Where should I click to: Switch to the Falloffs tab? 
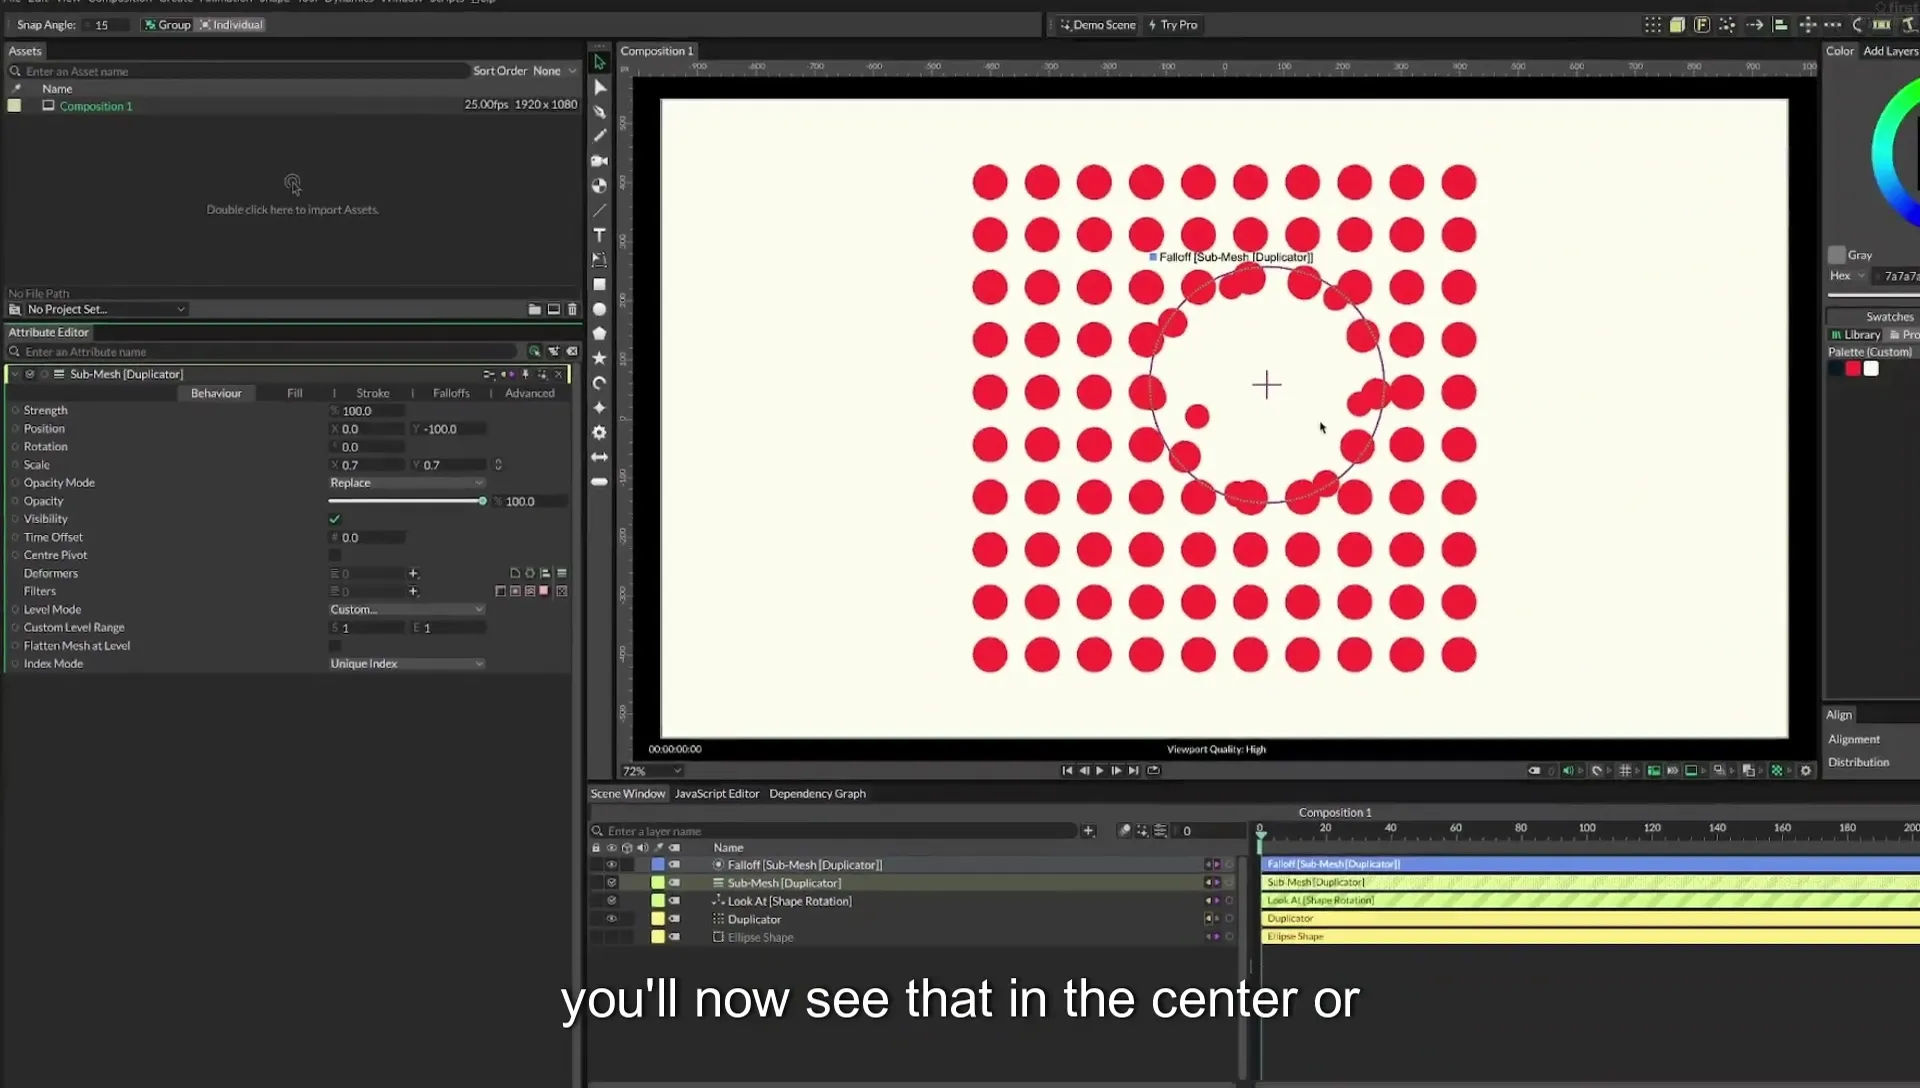pyautogui.click(x=451, y=393)
